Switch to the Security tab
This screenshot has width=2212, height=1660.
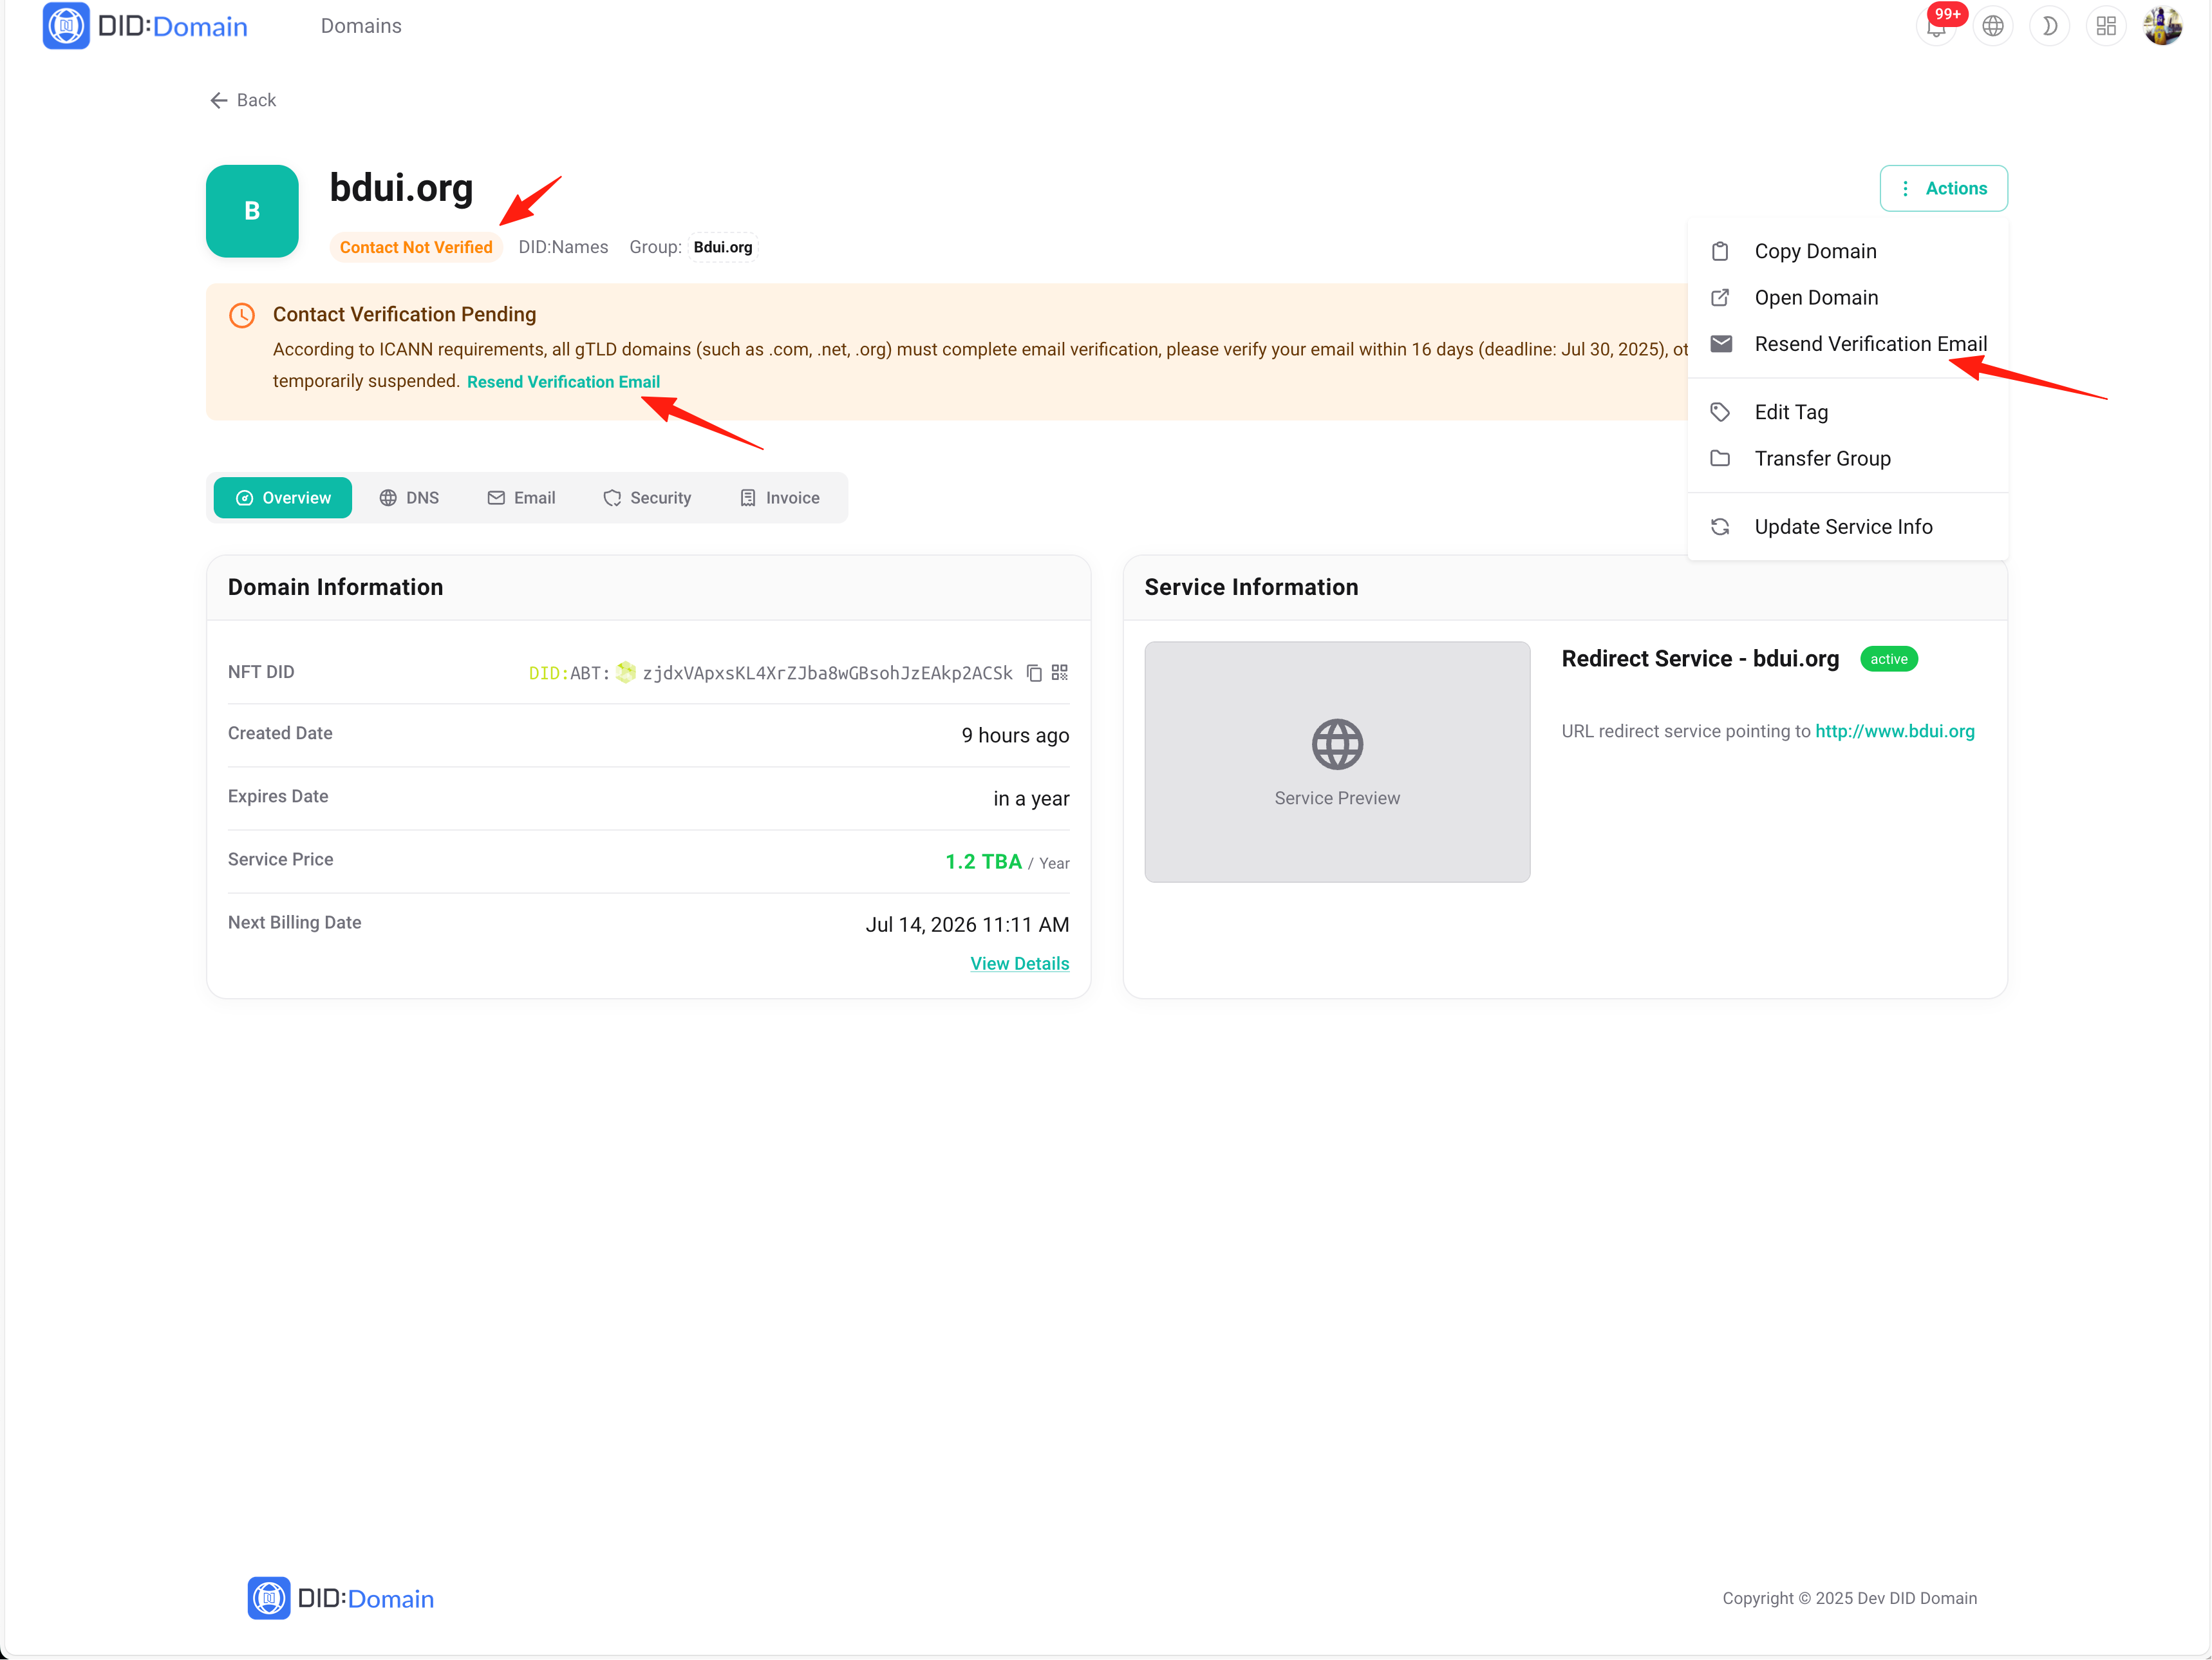tap(647, 498)
